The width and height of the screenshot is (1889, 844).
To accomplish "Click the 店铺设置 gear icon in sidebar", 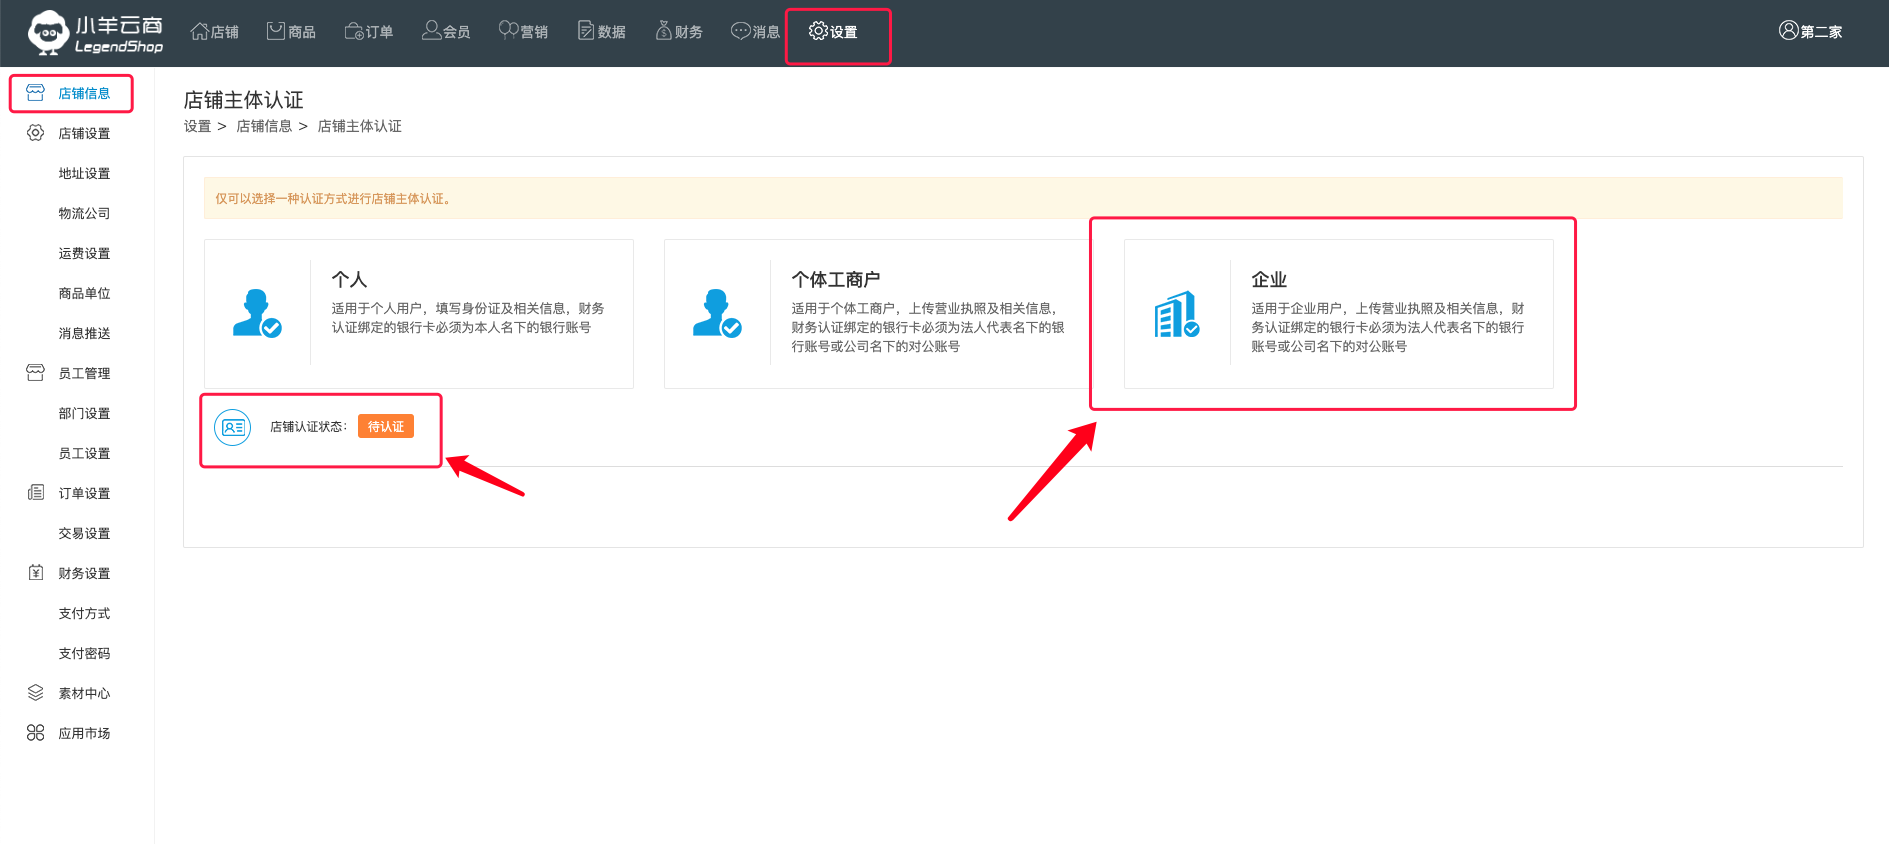I will pos(36,133).
